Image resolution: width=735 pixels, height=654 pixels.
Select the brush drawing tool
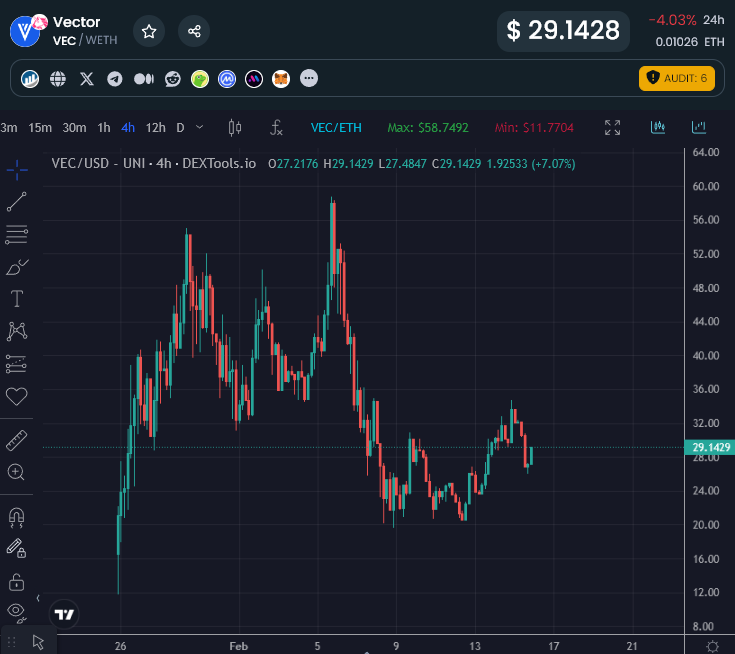17,267
